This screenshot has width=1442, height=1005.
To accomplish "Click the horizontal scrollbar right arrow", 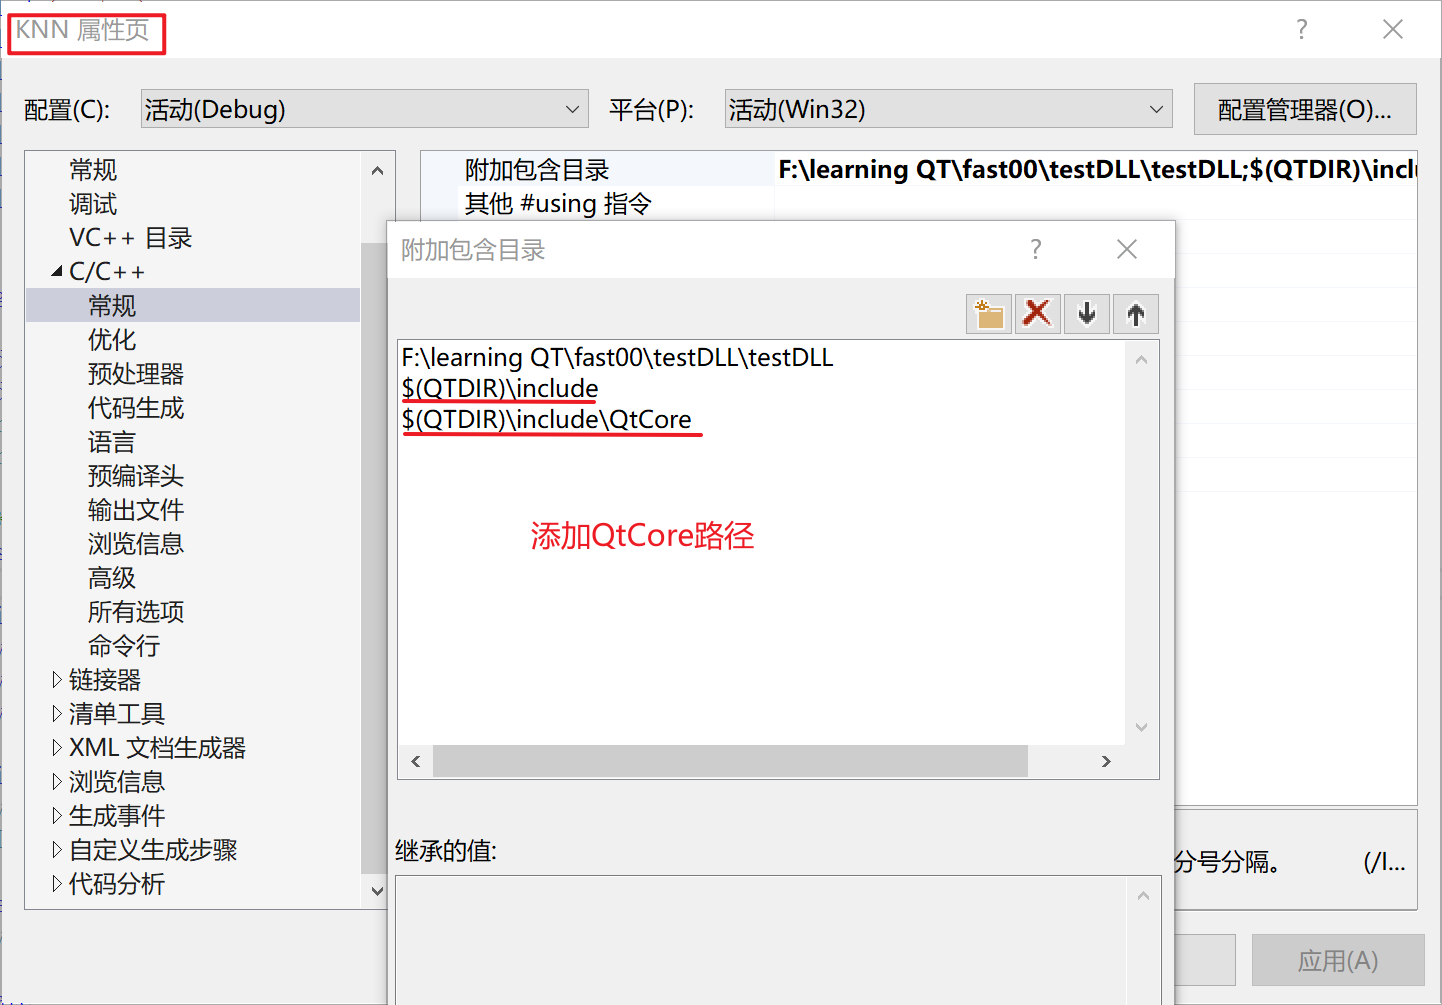I will (1106, 761).
